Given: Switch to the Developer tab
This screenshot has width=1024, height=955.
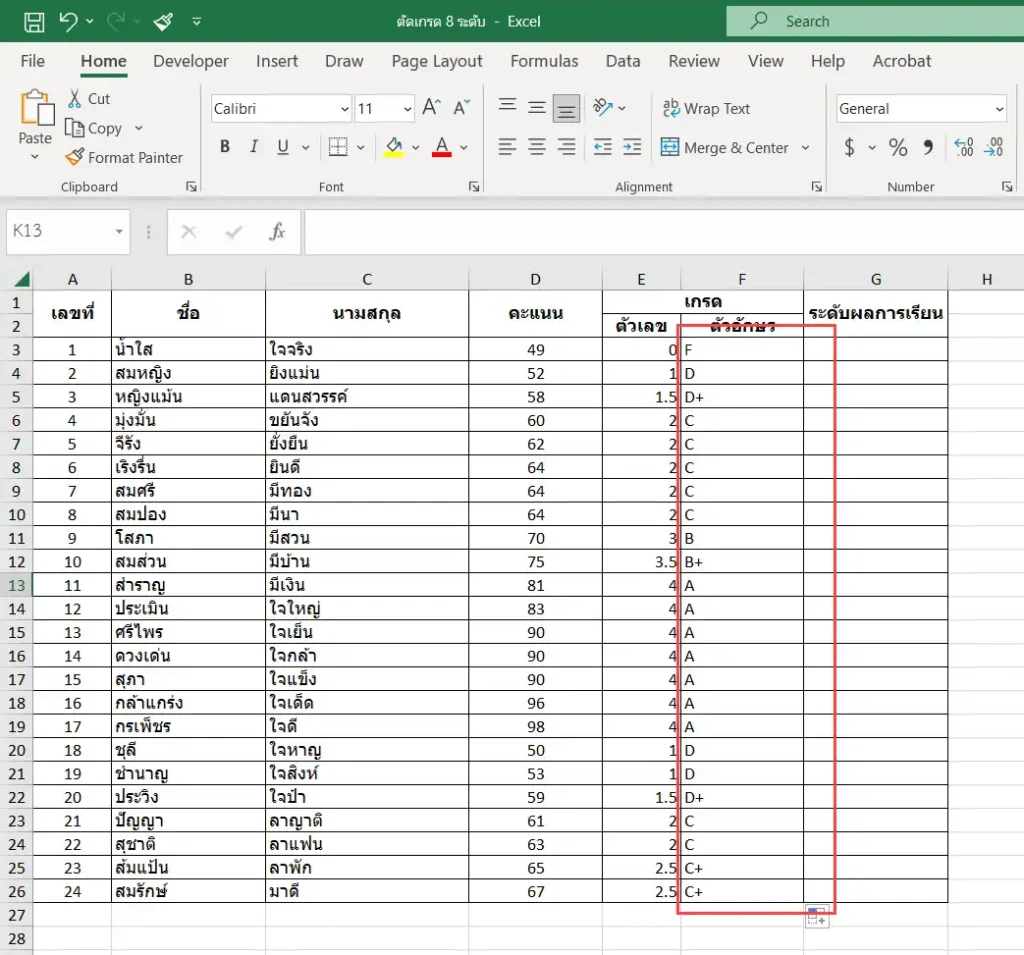Looking at the screenshot, I should coord(191,61).
